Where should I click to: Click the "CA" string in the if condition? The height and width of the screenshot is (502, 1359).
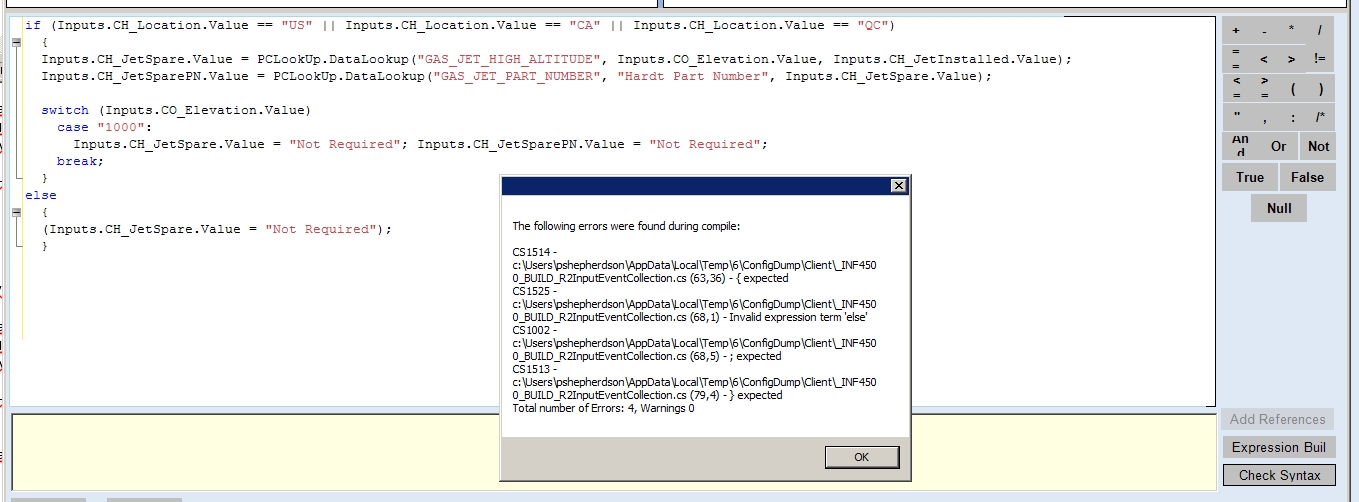(x=586, y=25)
